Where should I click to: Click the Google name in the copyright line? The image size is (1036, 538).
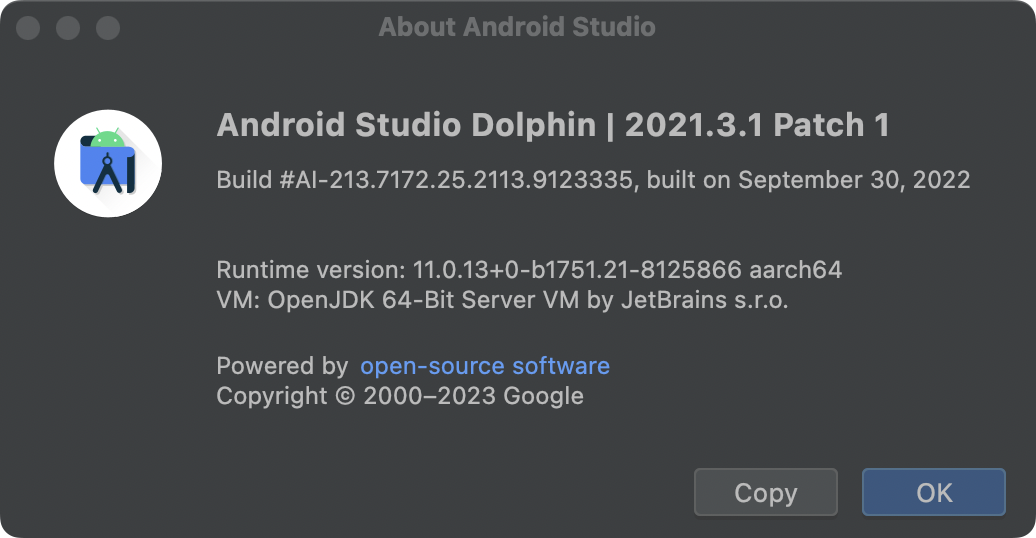coord(543,396)
